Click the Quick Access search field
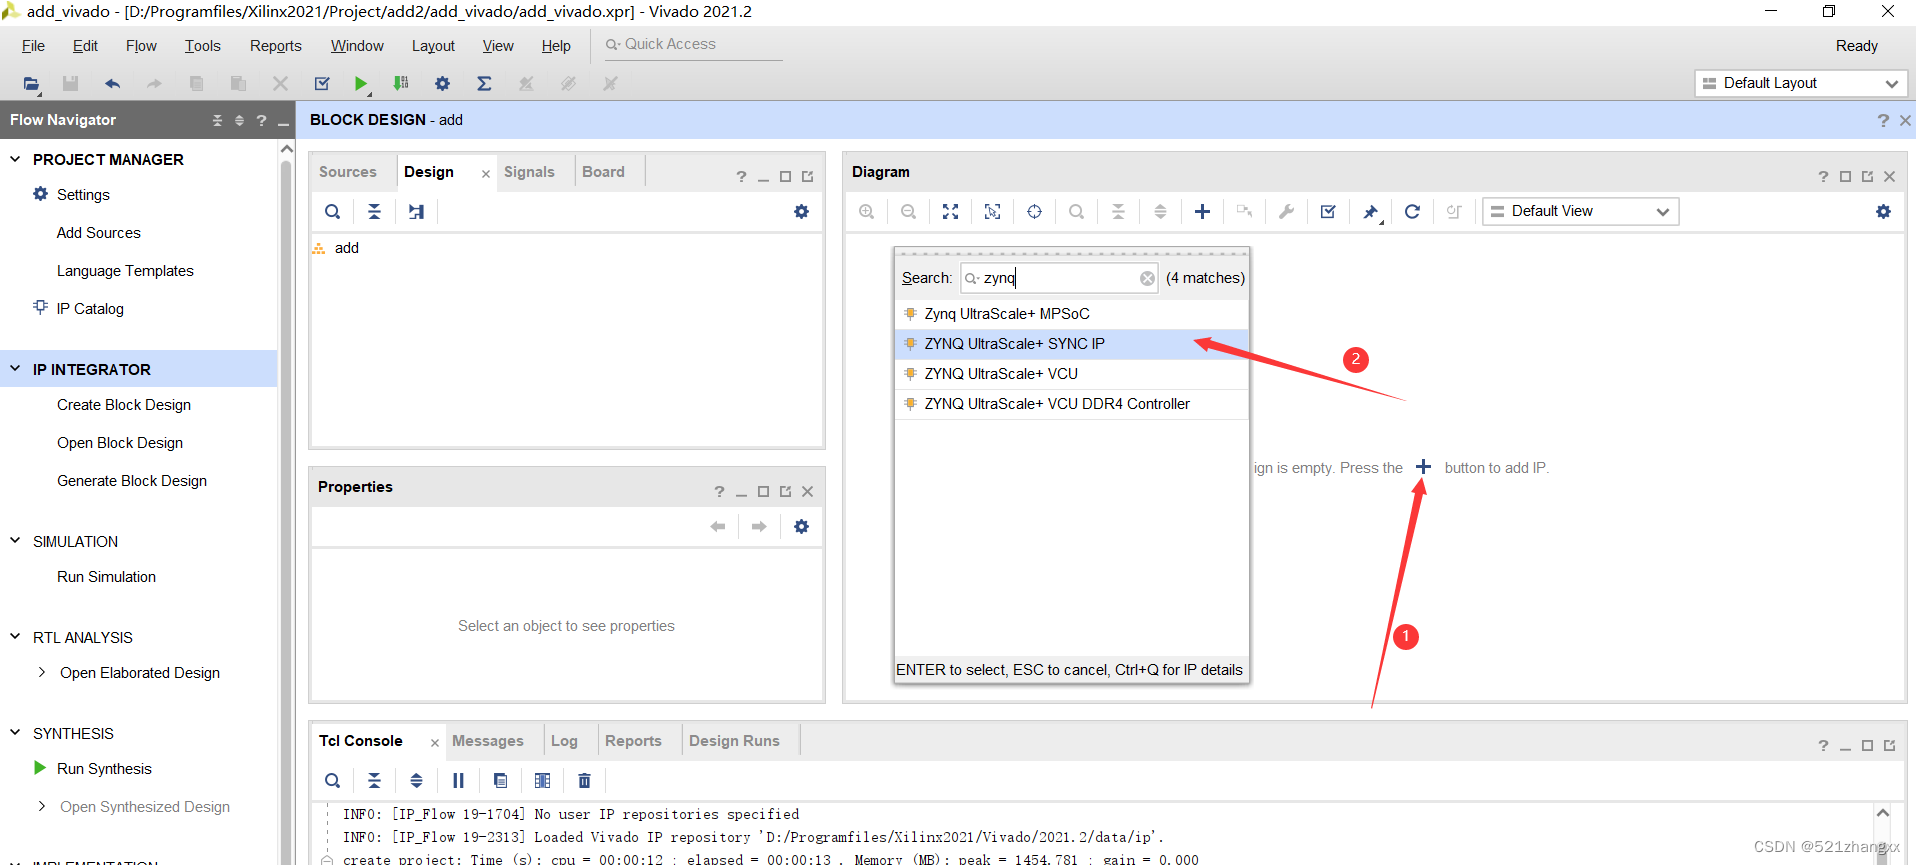The height and width of the screenshot is (865, 1916). click(692, 45)
